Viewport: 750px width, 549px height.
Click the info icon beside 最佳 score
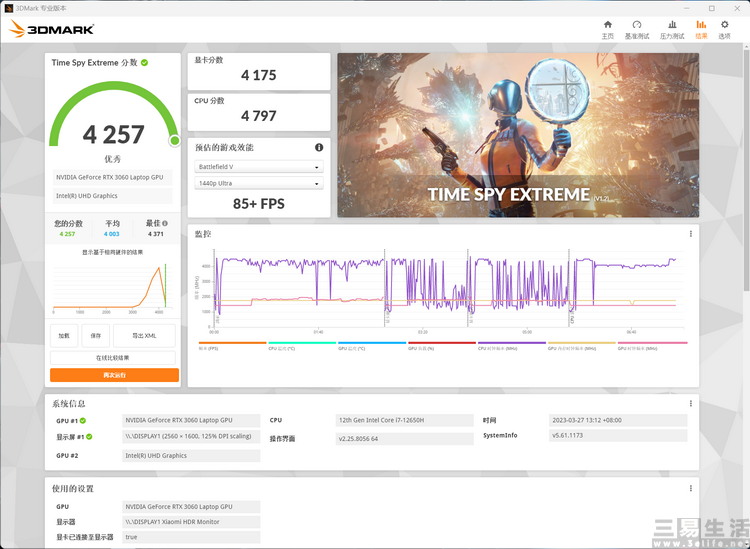pos(165,223)
